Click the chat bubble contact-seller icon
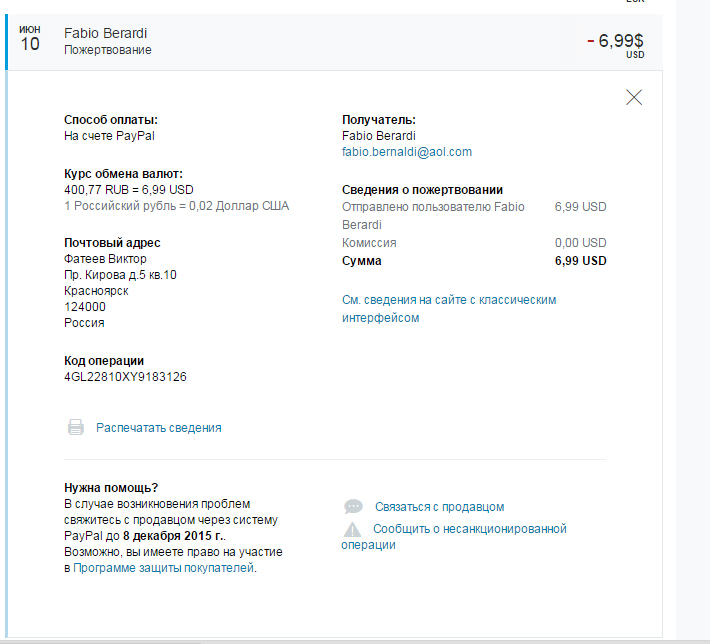 (353, 506)
